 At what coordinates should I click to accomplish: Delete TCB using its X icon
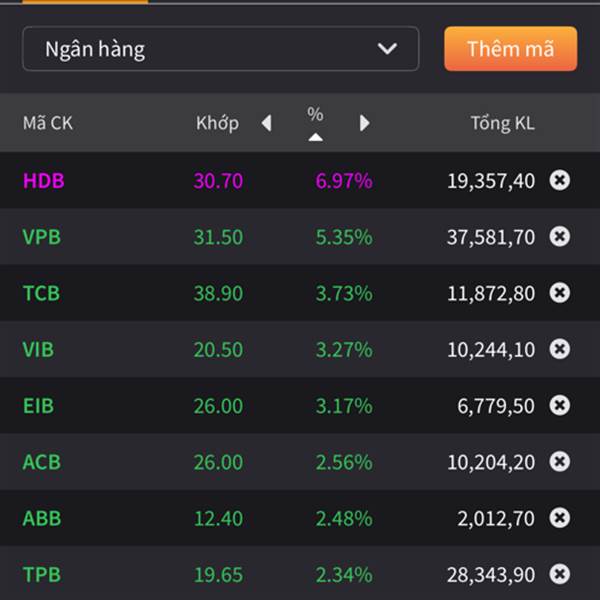560,293
